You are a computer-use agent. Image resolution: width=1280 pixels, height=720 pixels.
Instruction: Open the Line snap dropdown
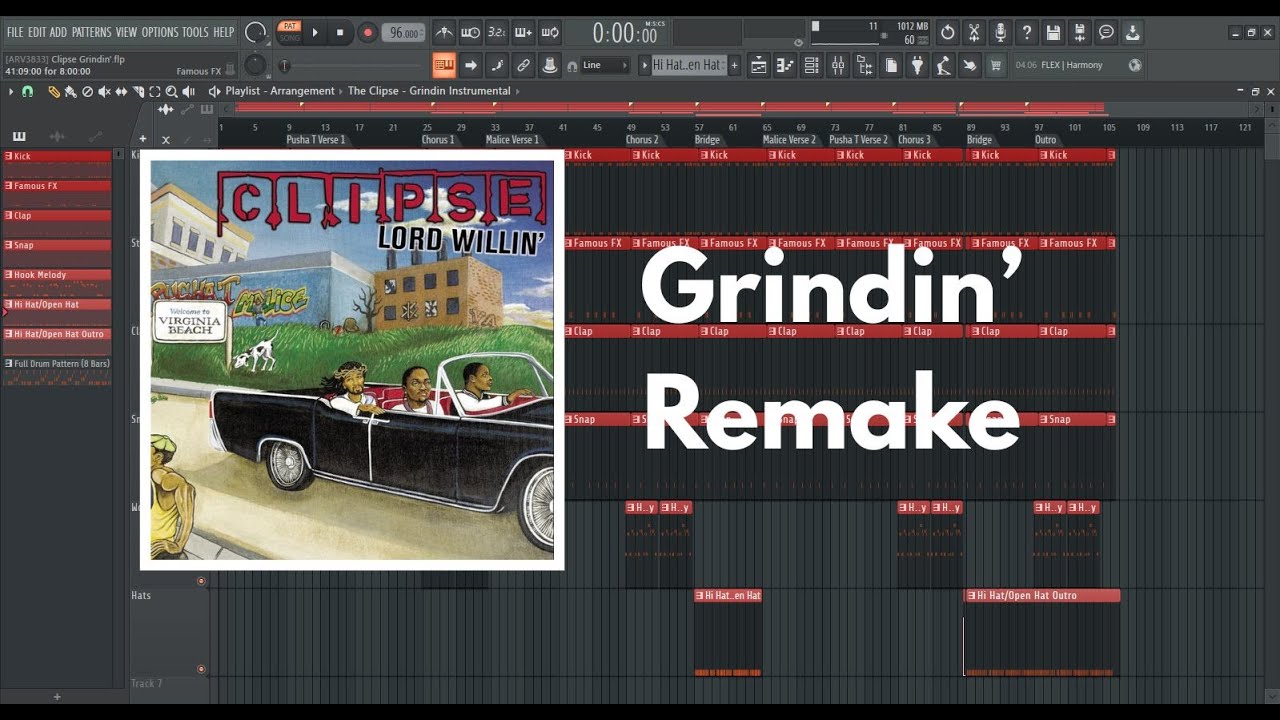(x=605, y=65)
